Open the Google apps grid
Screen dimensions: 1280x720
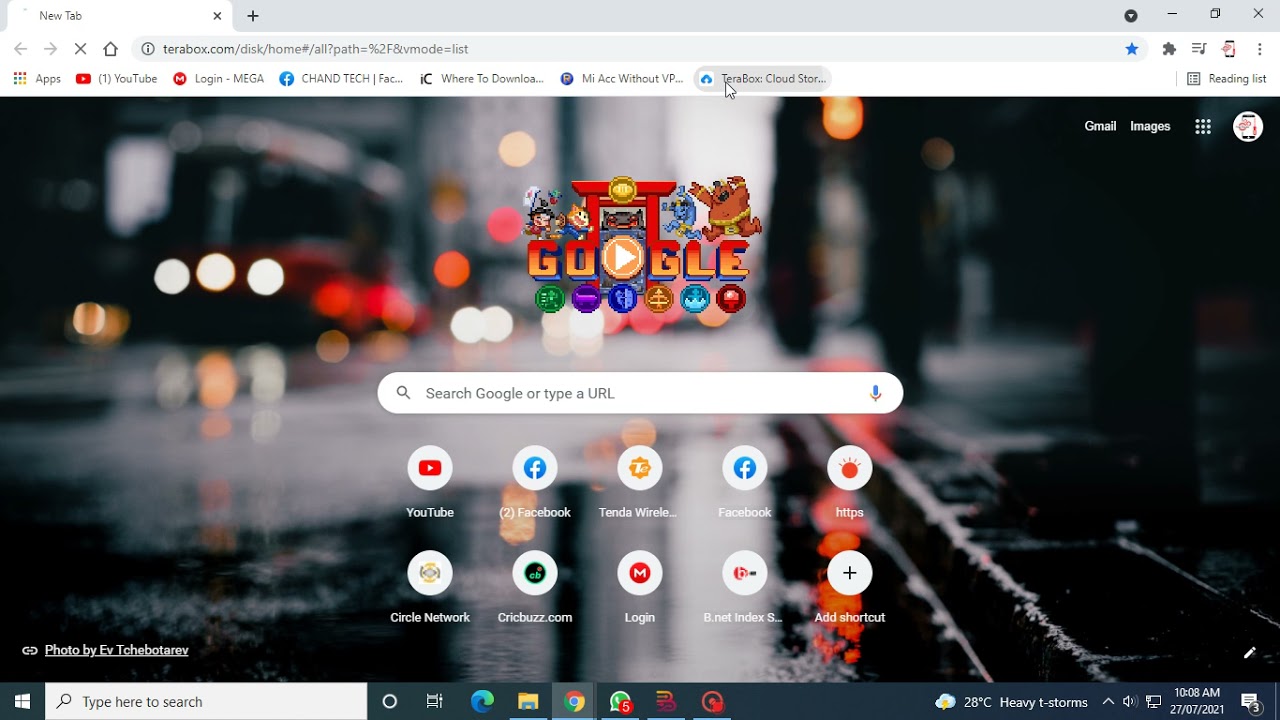[x=1203, y=126]
